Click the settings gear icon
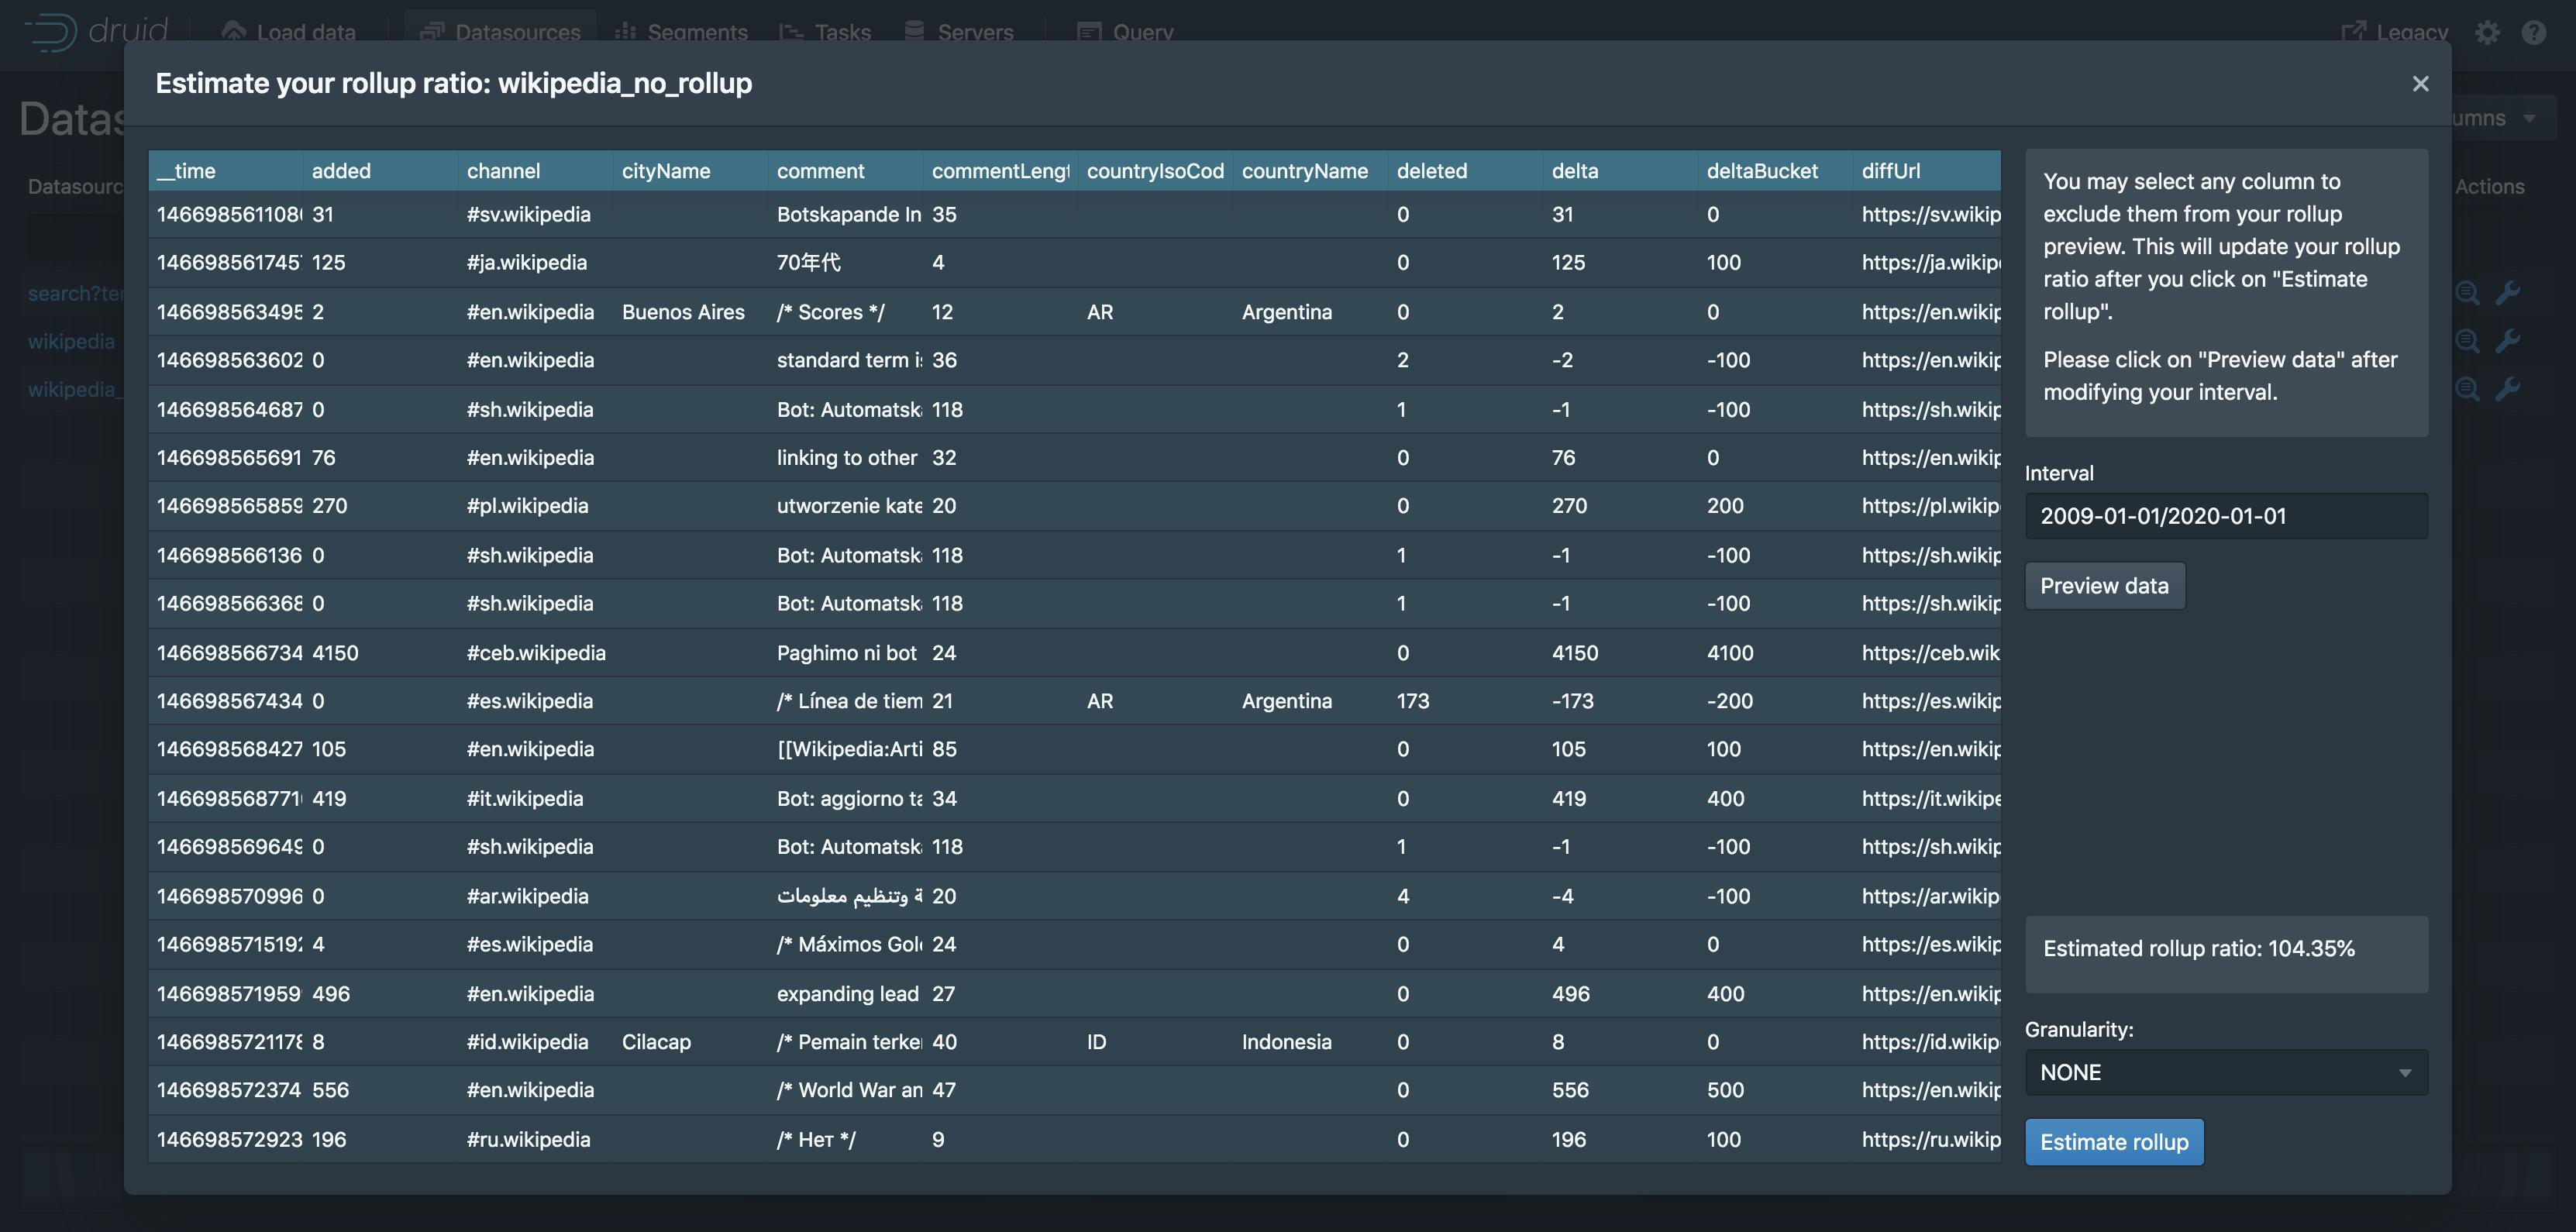This screenshot has width=2576, height=1232. 2486,32
